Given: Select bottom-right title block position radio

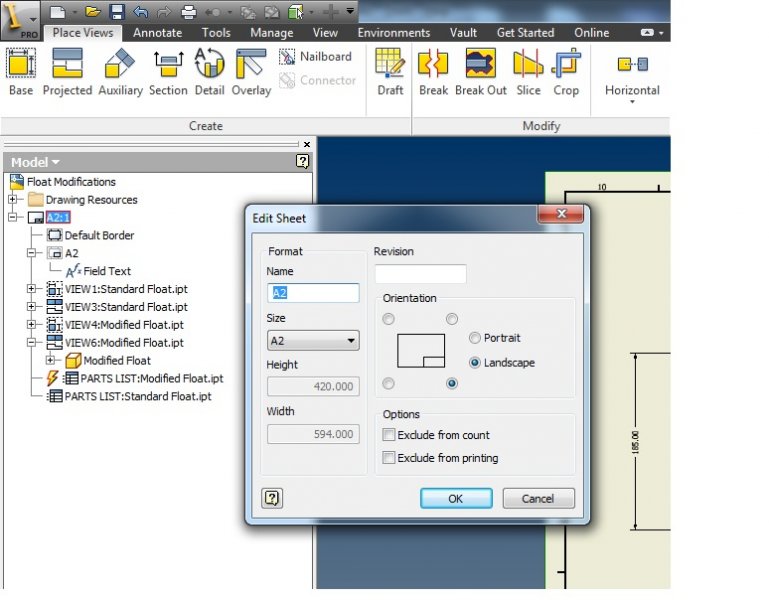Looking at the screenshot, I should (452, 383).
